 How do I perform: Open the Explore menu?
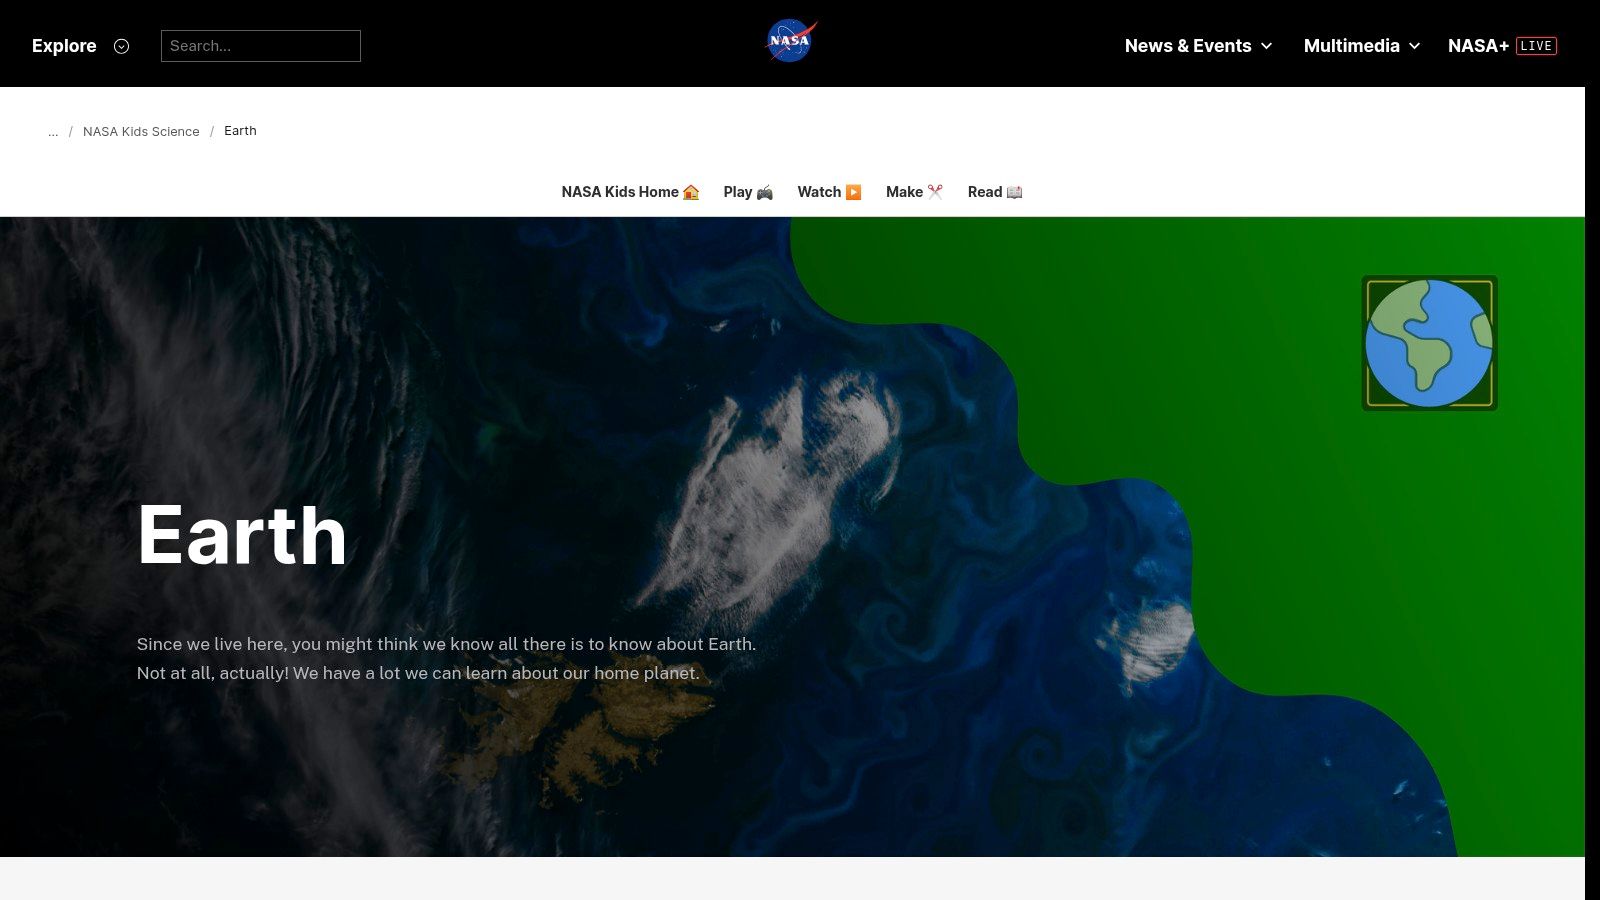point(64,46)
